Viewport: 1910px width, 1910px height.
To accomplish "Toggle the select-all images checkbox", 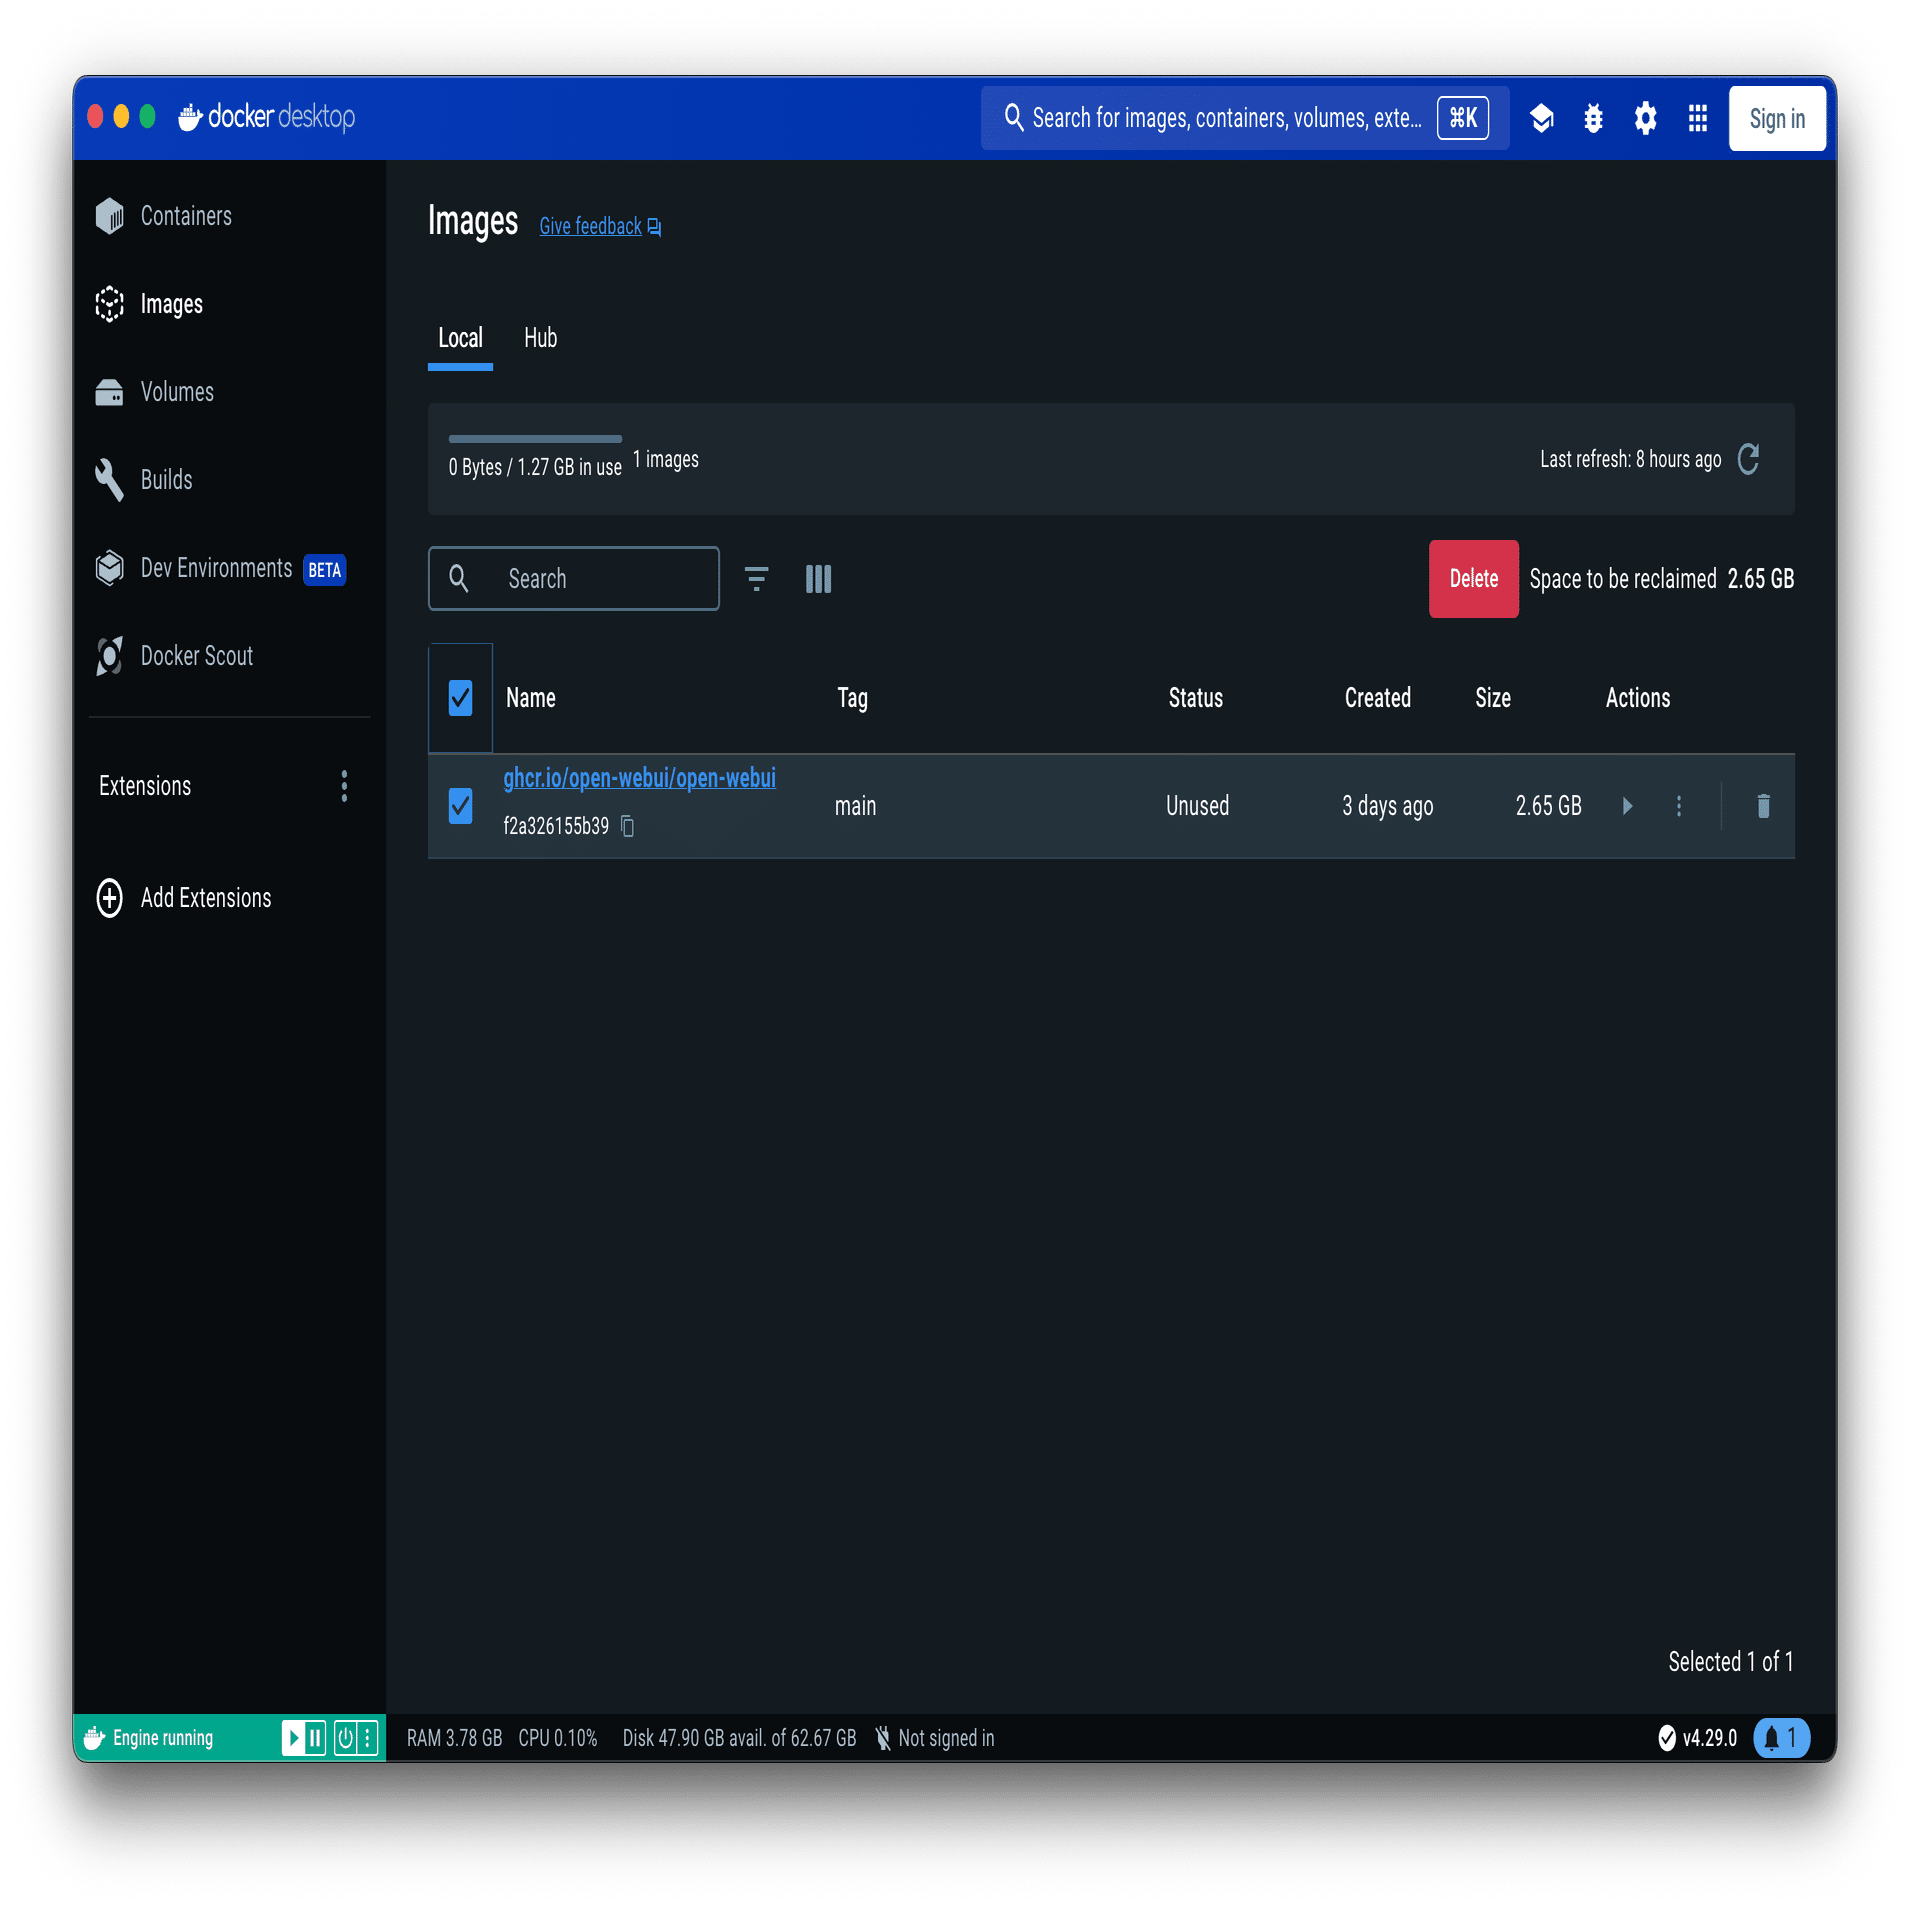I will (x=460, y=698).
